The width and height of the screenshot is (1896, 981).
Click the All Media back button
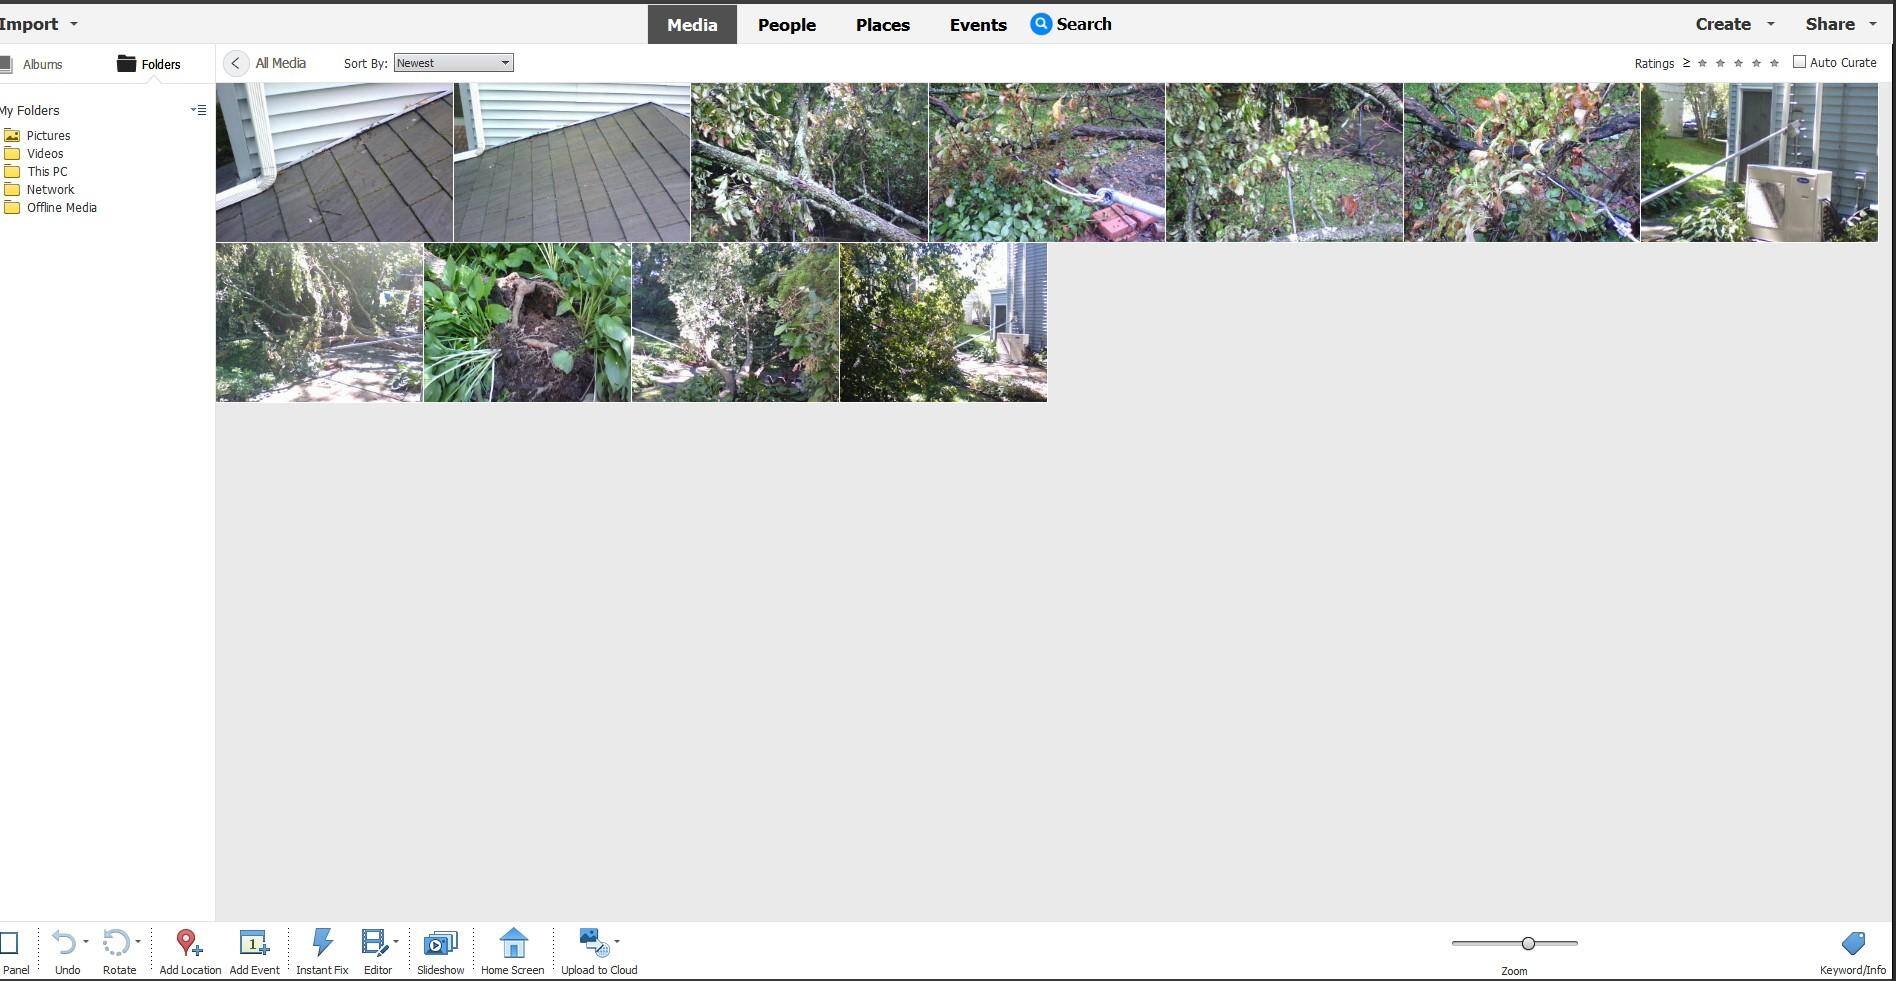236,62
